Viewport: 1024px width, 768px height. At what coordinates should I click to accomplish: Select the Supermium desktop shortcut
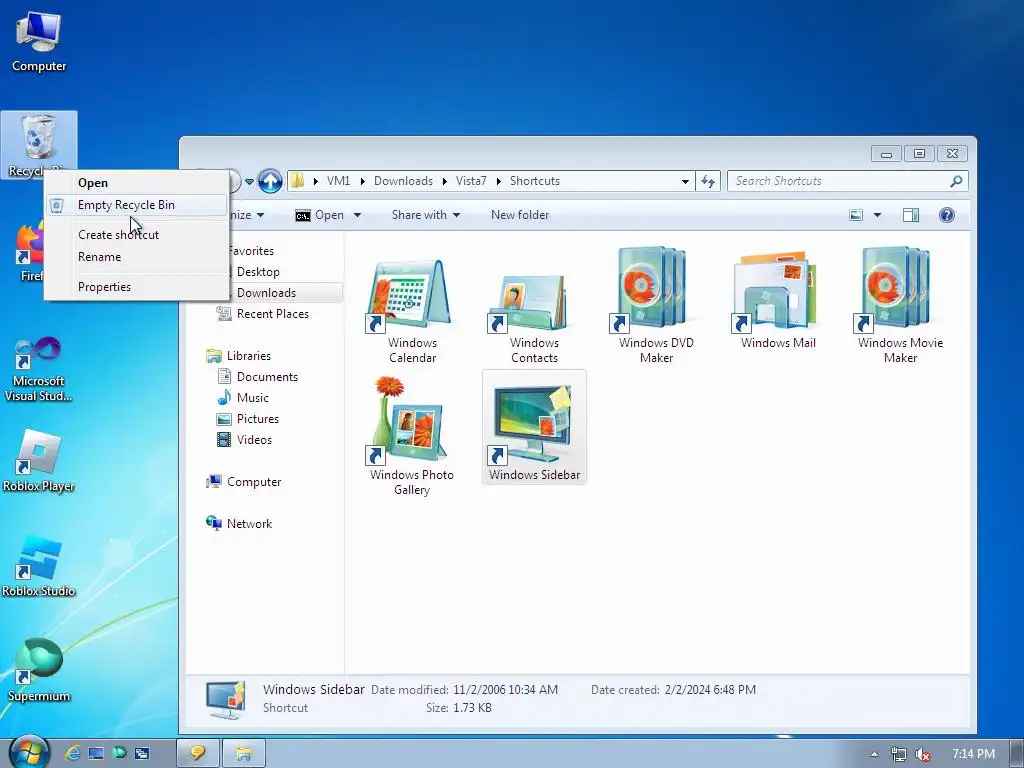click(x=39, y=670)
